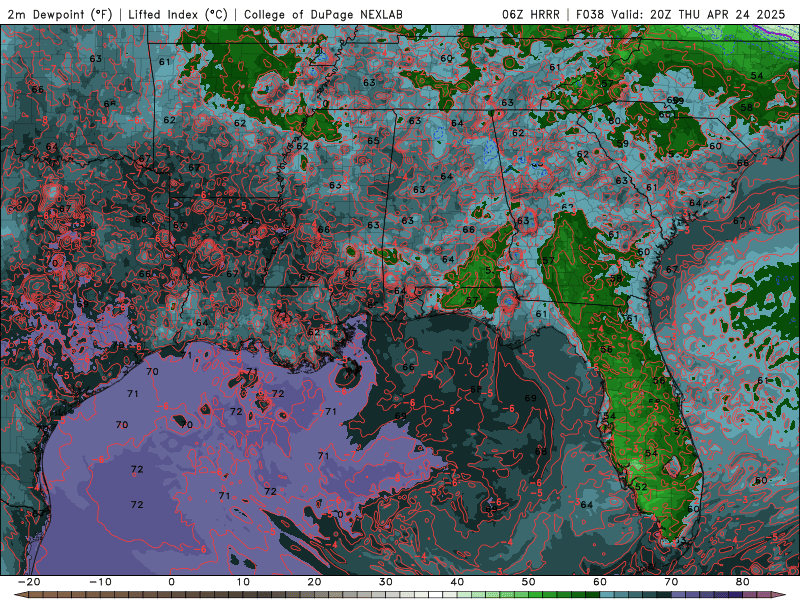800x600 pixels.
Task: Pick the purple swatch below the 70 label
Action: pyautogui.click(x=679, y=595)
